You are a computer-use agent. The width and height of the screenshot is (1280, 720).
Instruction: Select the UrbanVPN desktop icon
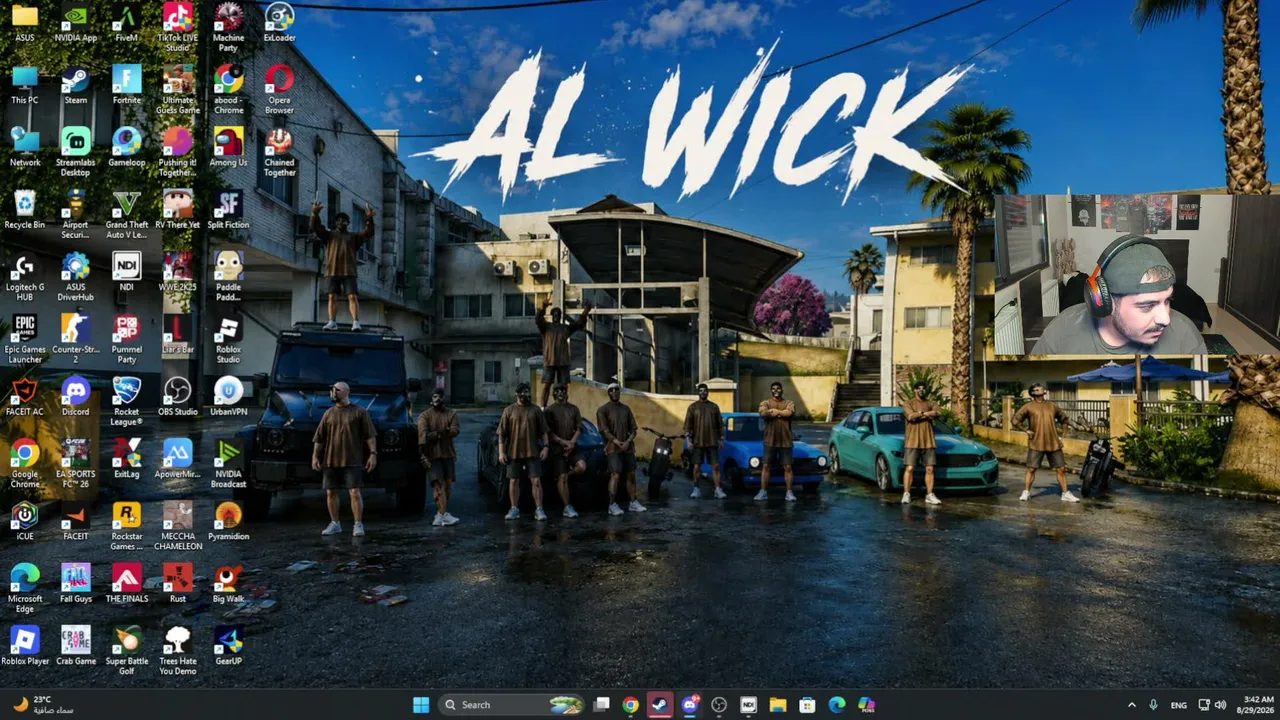(229, 396)
